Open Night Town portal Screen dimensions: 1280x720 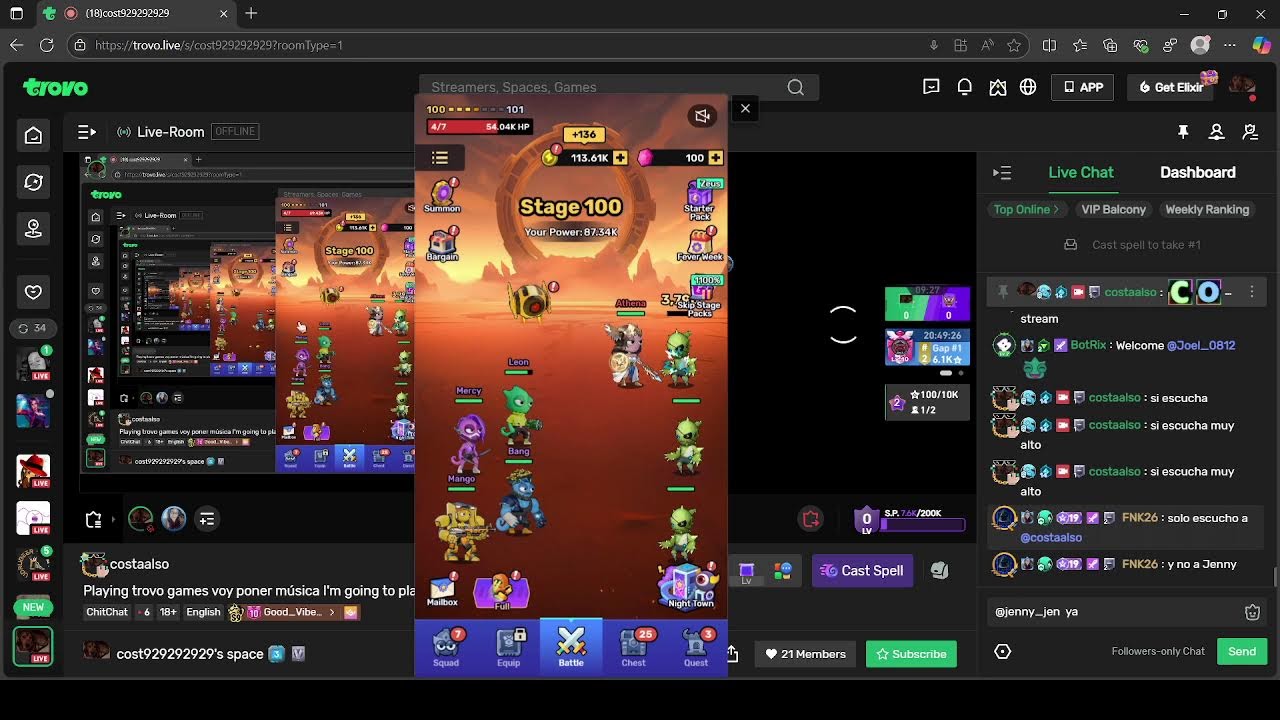(691, 586)
